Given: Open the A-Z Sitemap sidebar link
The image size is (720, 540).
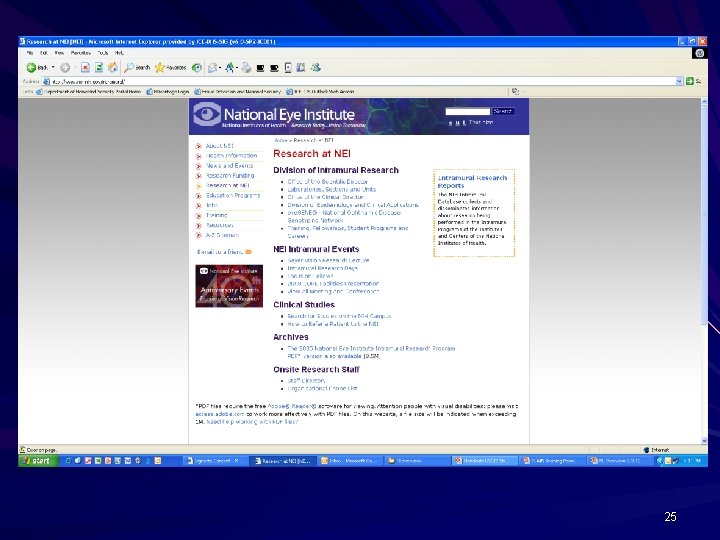Looking at the screenshot, I should [222, 235].
